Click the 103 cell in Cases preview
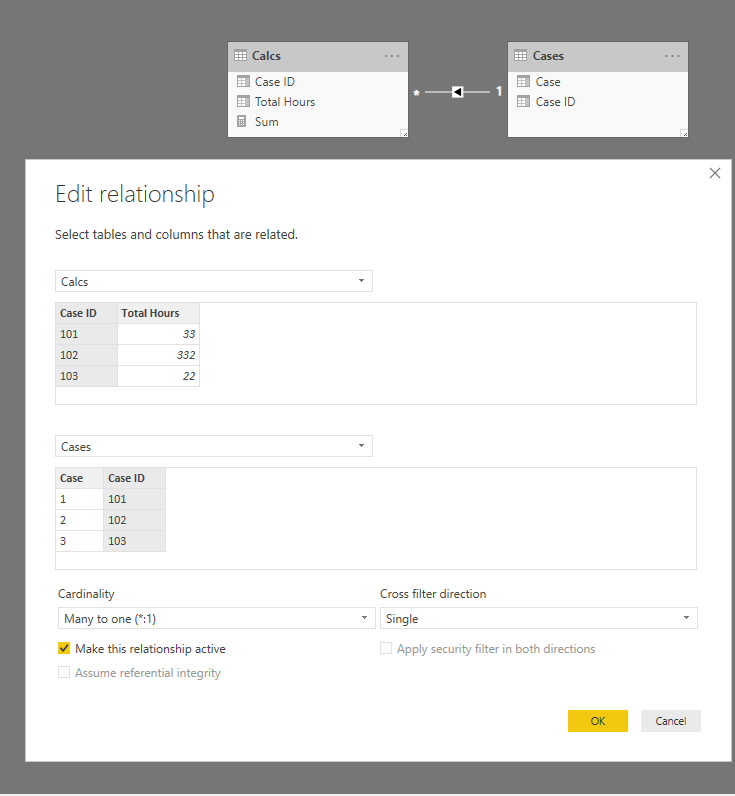 [x=135, y=541]
